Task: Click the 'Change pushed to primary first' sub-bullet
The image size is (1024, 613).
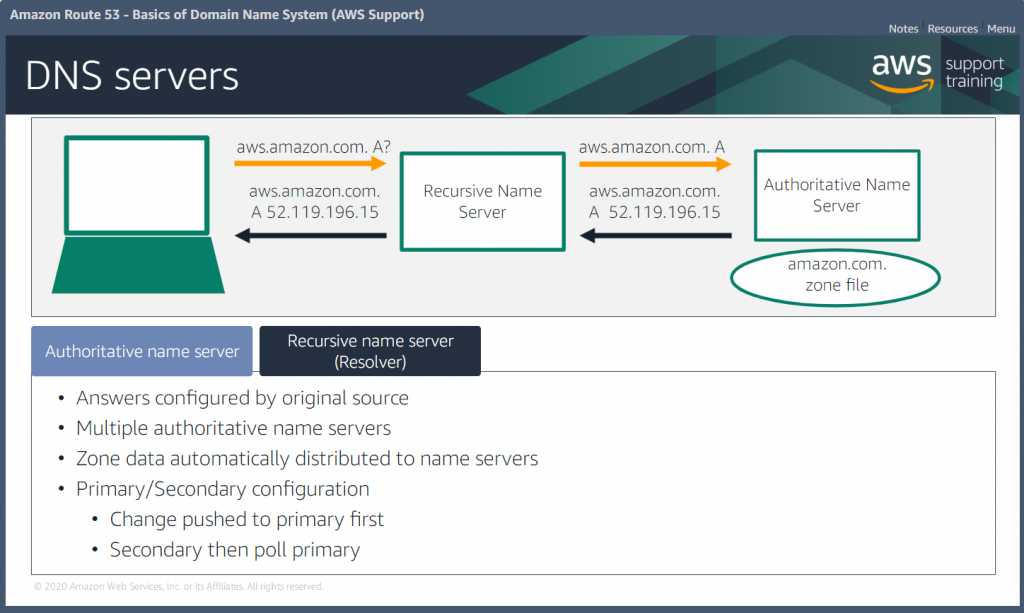Action: click(247, 519)
